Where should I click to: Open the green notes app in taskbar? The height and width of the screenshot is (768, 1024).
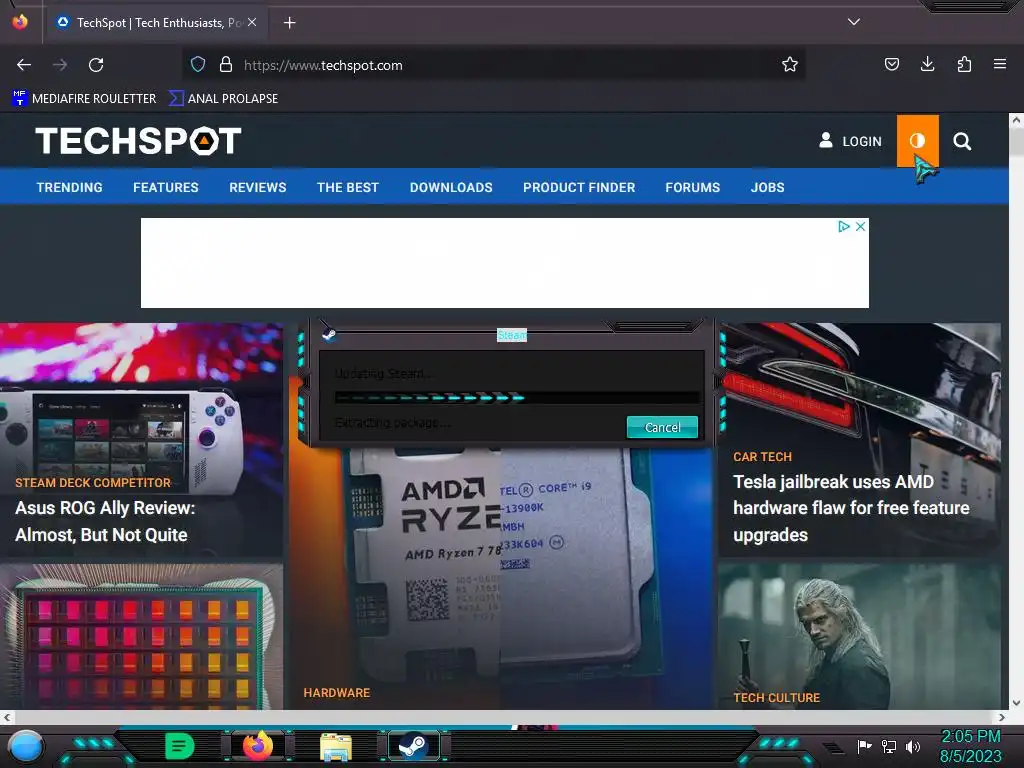tap(180, 746)
